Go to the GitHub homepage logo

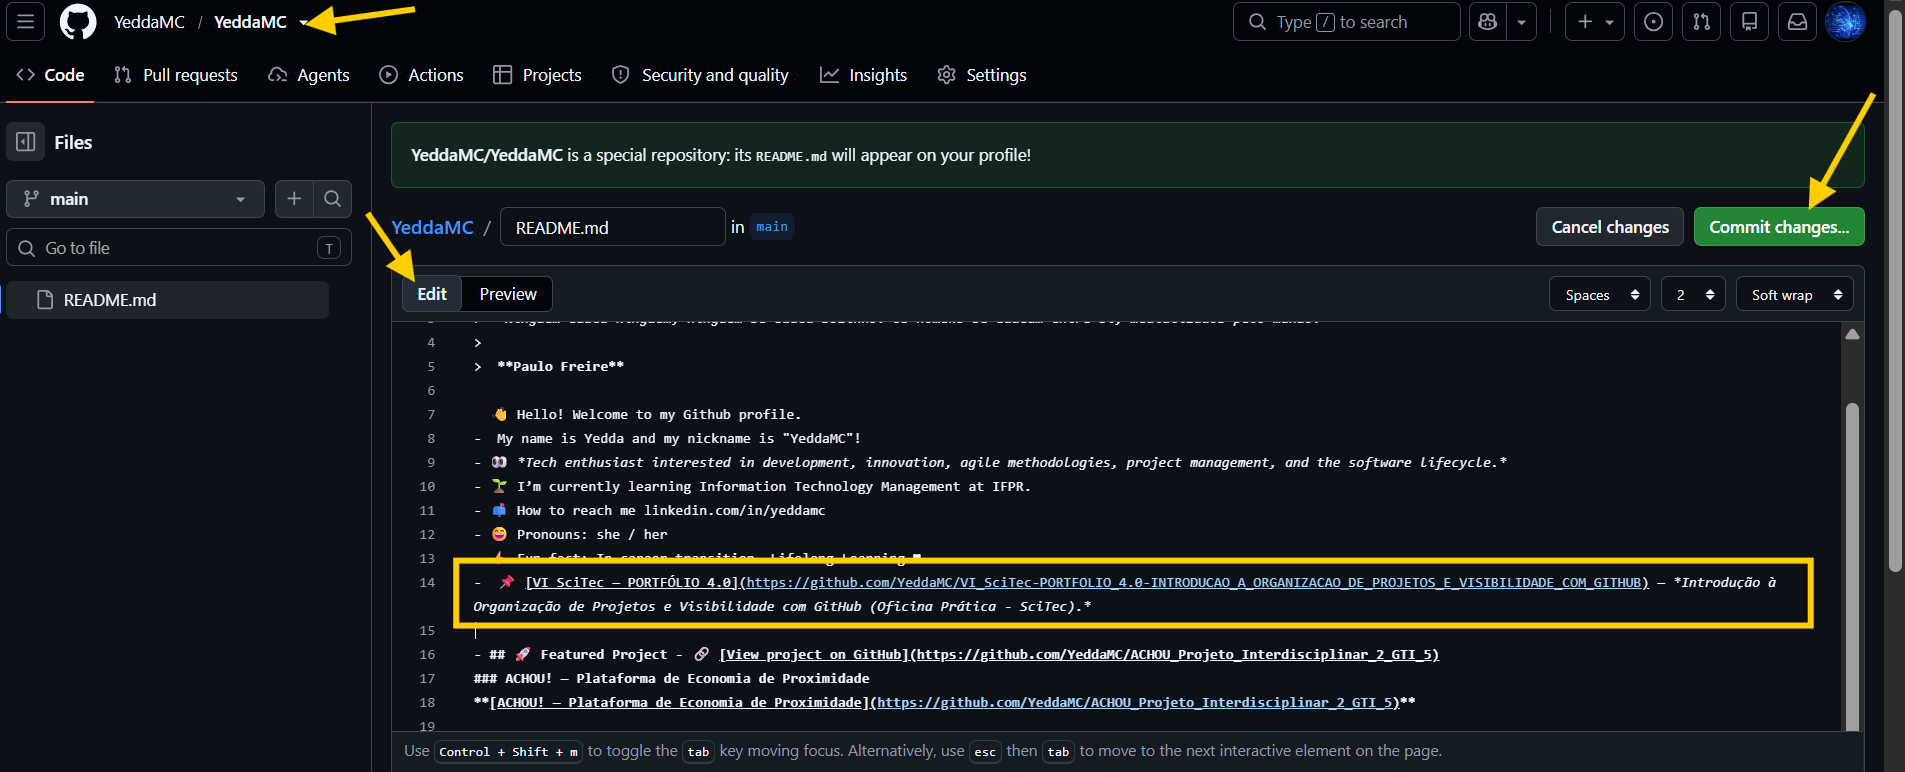78,21
